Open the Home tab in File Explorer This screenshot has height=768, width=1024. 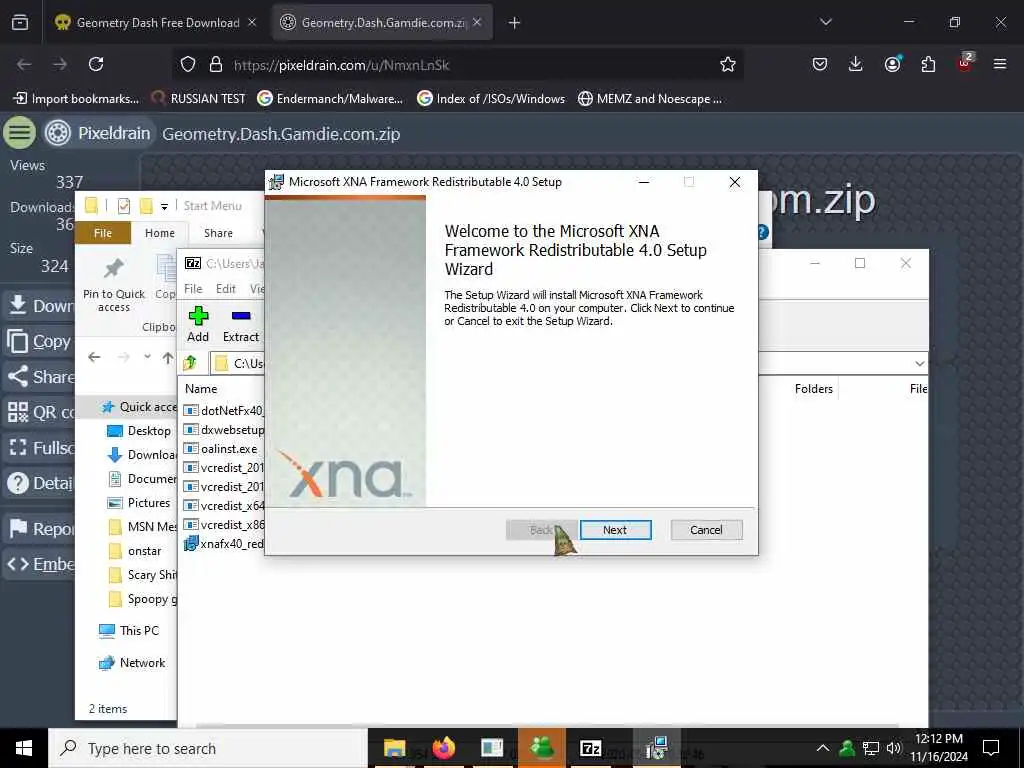[x=160, y=233]
